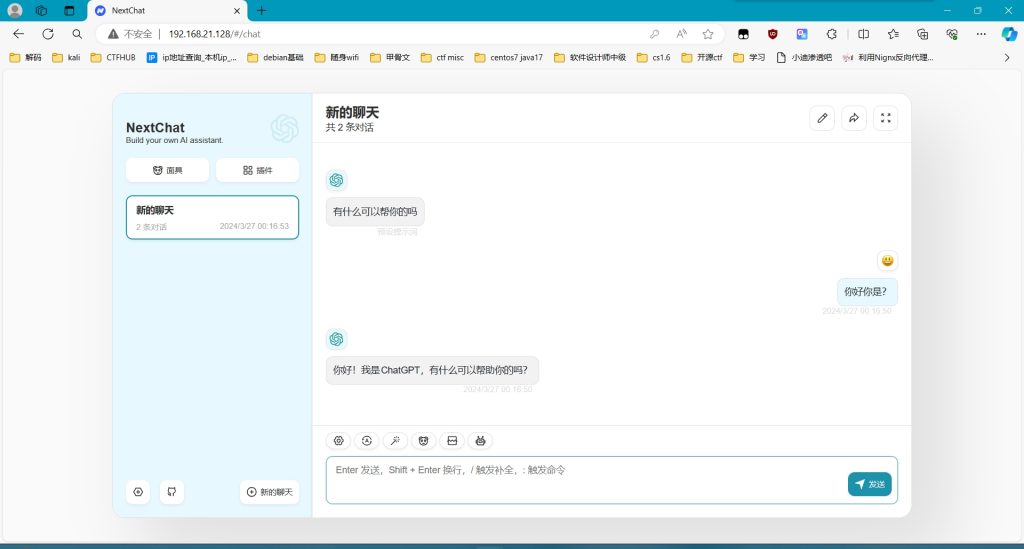Start a 新的聊天 from sidebar bottom
The width and height of the screenshot is (1024, 549).
point(269,492)
